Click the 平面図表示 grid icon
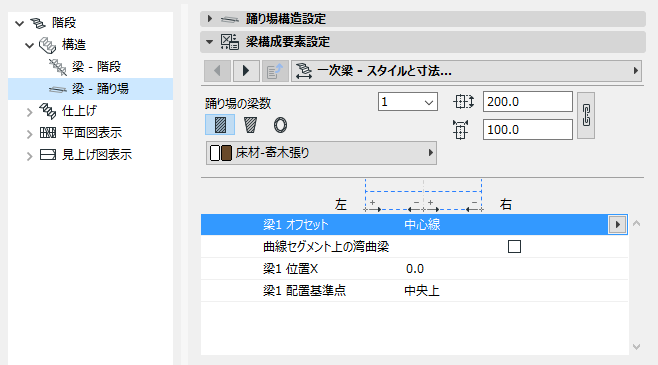The width and height of the screenshot is (658, 365). [x=47, y=133]
